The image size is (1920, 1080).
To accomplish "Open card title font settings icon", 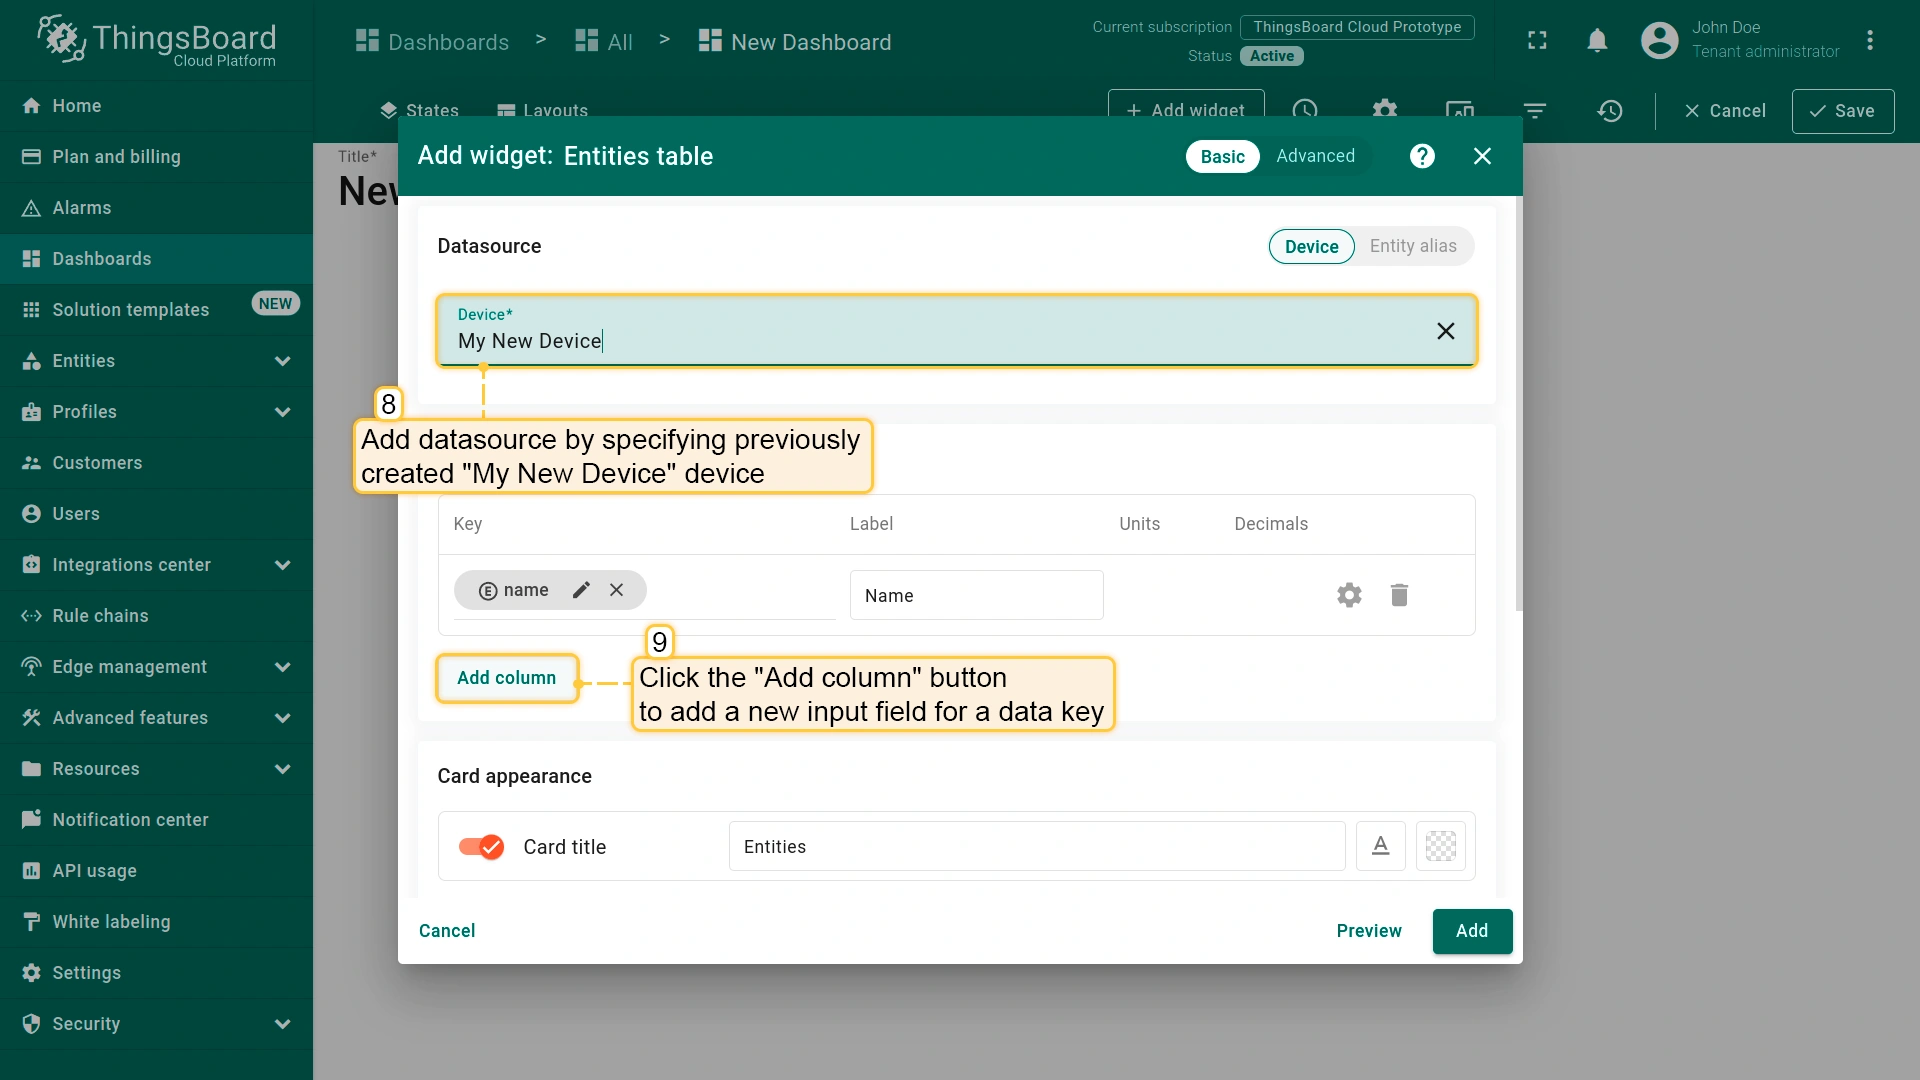I will pos(1380,846).
